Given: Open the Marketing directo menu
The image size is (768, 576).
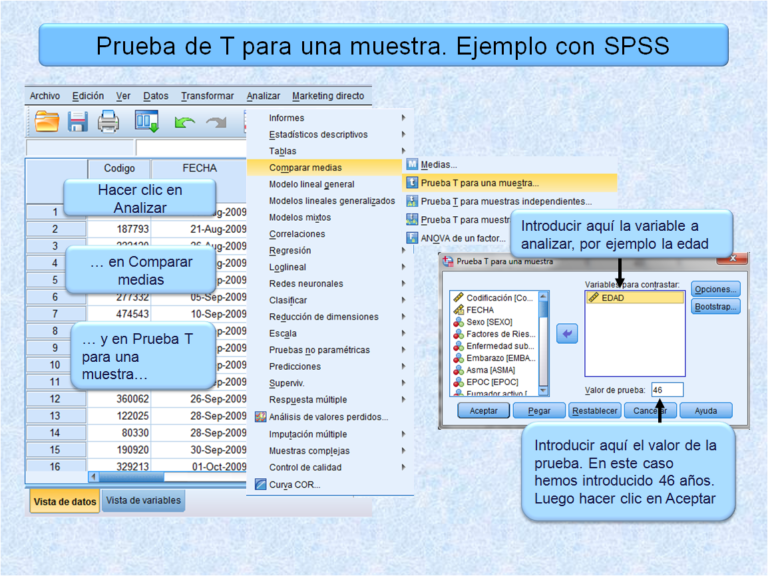Looking at the screenshot, I should point(328,96).
